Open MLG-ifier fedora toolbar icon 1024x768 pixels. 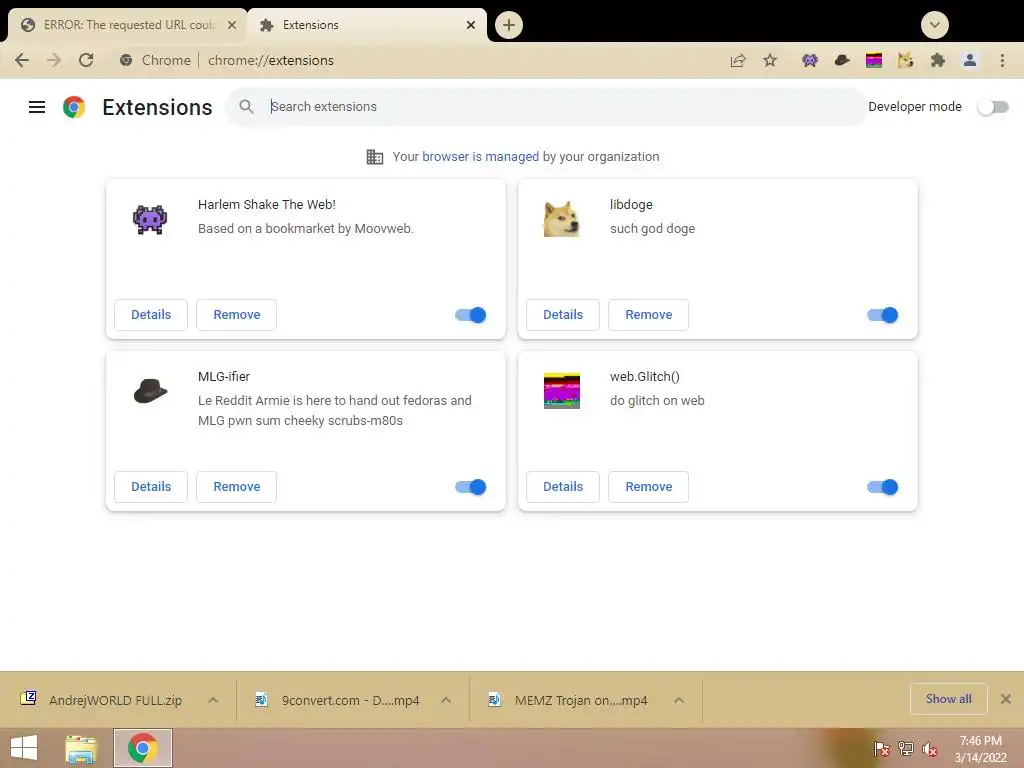click(x=842, y=61)
